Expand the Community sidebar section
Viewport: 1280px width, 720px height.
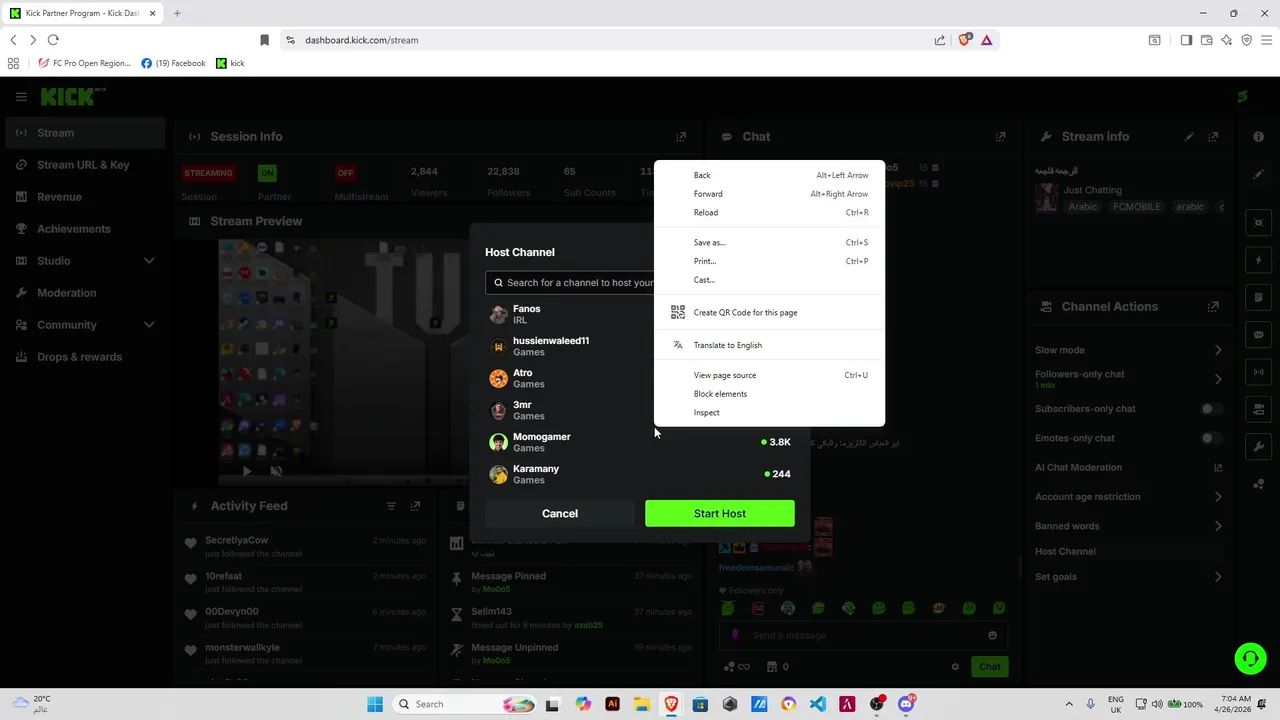149,325
